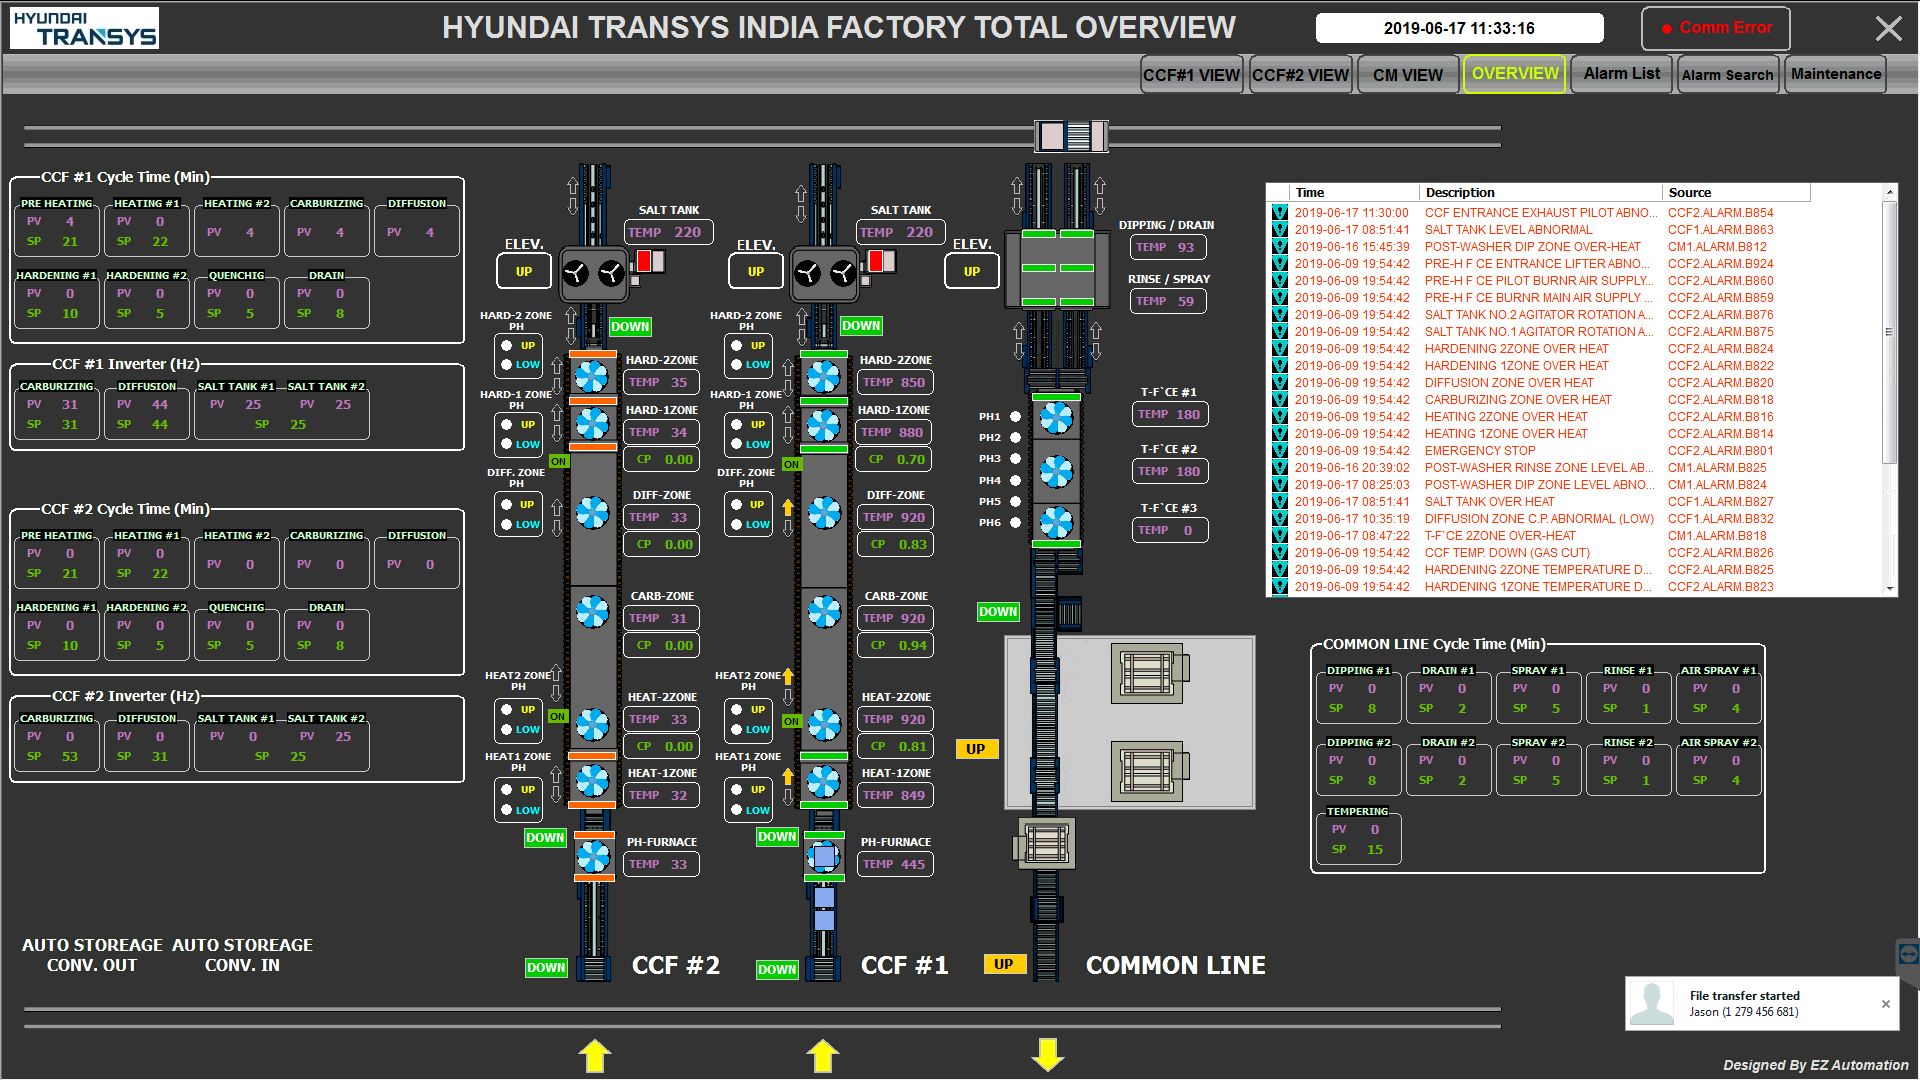This screenshot has height=1080, width=1920.
Task: Click the red indicator beside CCF #1 salt tank
Action: coord(876,262)
